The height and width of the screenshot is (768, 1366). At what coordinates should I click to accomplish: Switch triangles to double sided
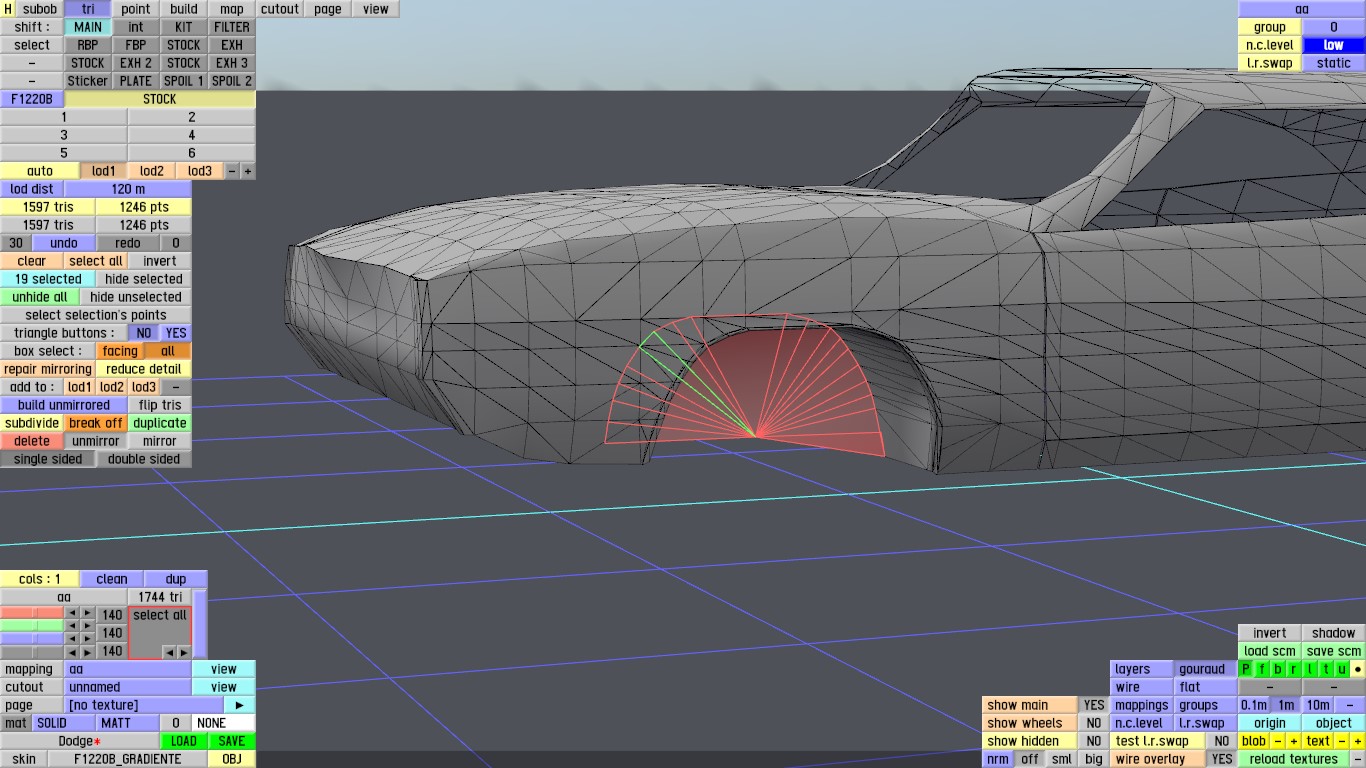tap(144, 459)
